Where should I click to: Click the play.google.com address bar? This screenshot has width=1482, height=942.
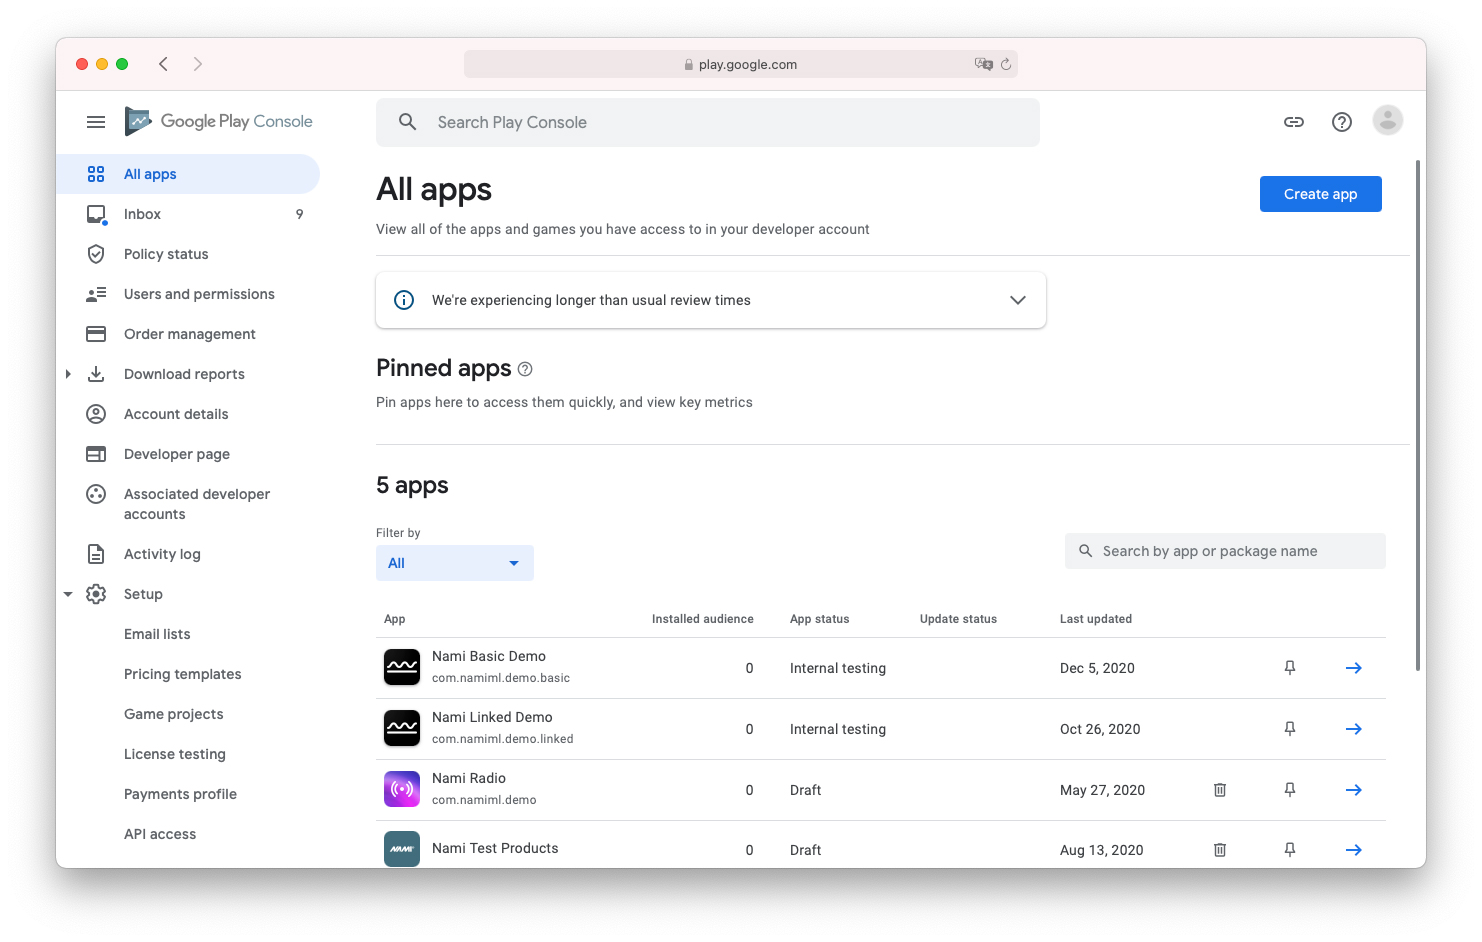[741, 64]
